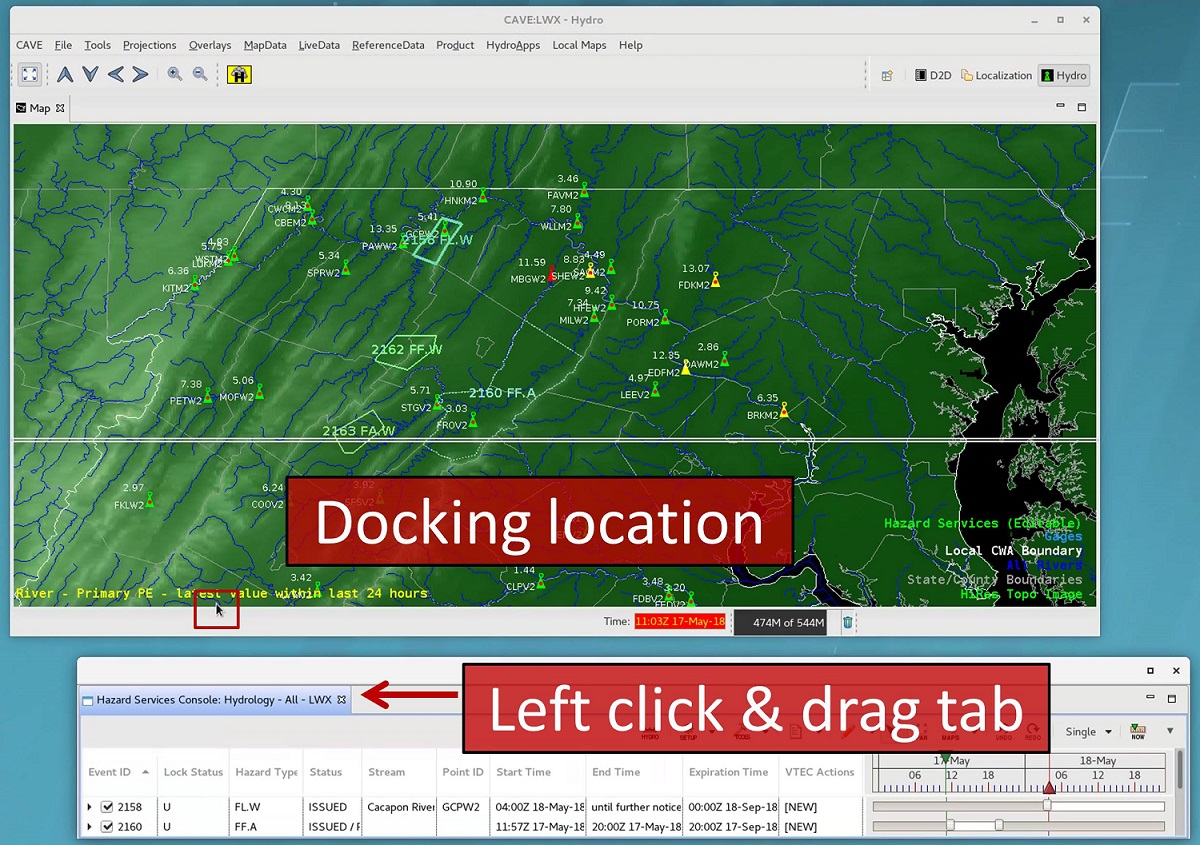Screen dimensions: 1200x845
Task: Click the trash can garbage-collection icon
Action: (848, 622)
